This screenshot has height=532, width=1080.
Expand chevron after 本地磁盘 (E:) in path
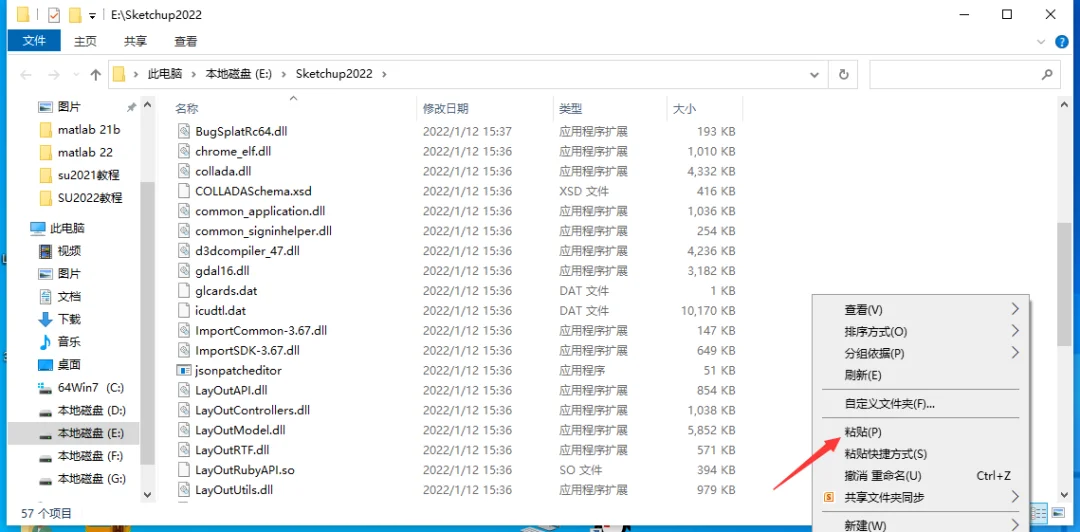coord(284,74)
